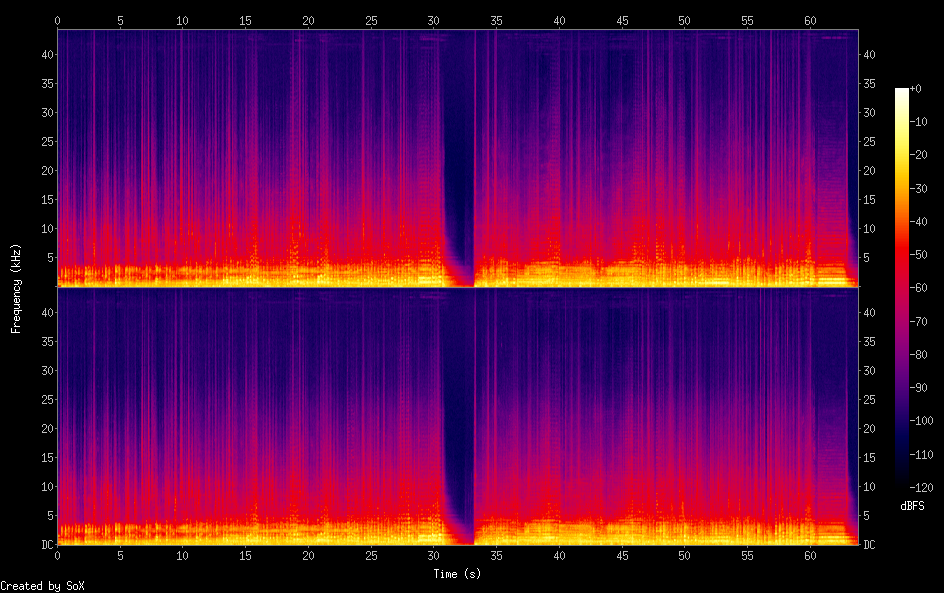Click the "25" tick label on the top time axis
Screen dimensions: 944x593
[x=371, y=20]
